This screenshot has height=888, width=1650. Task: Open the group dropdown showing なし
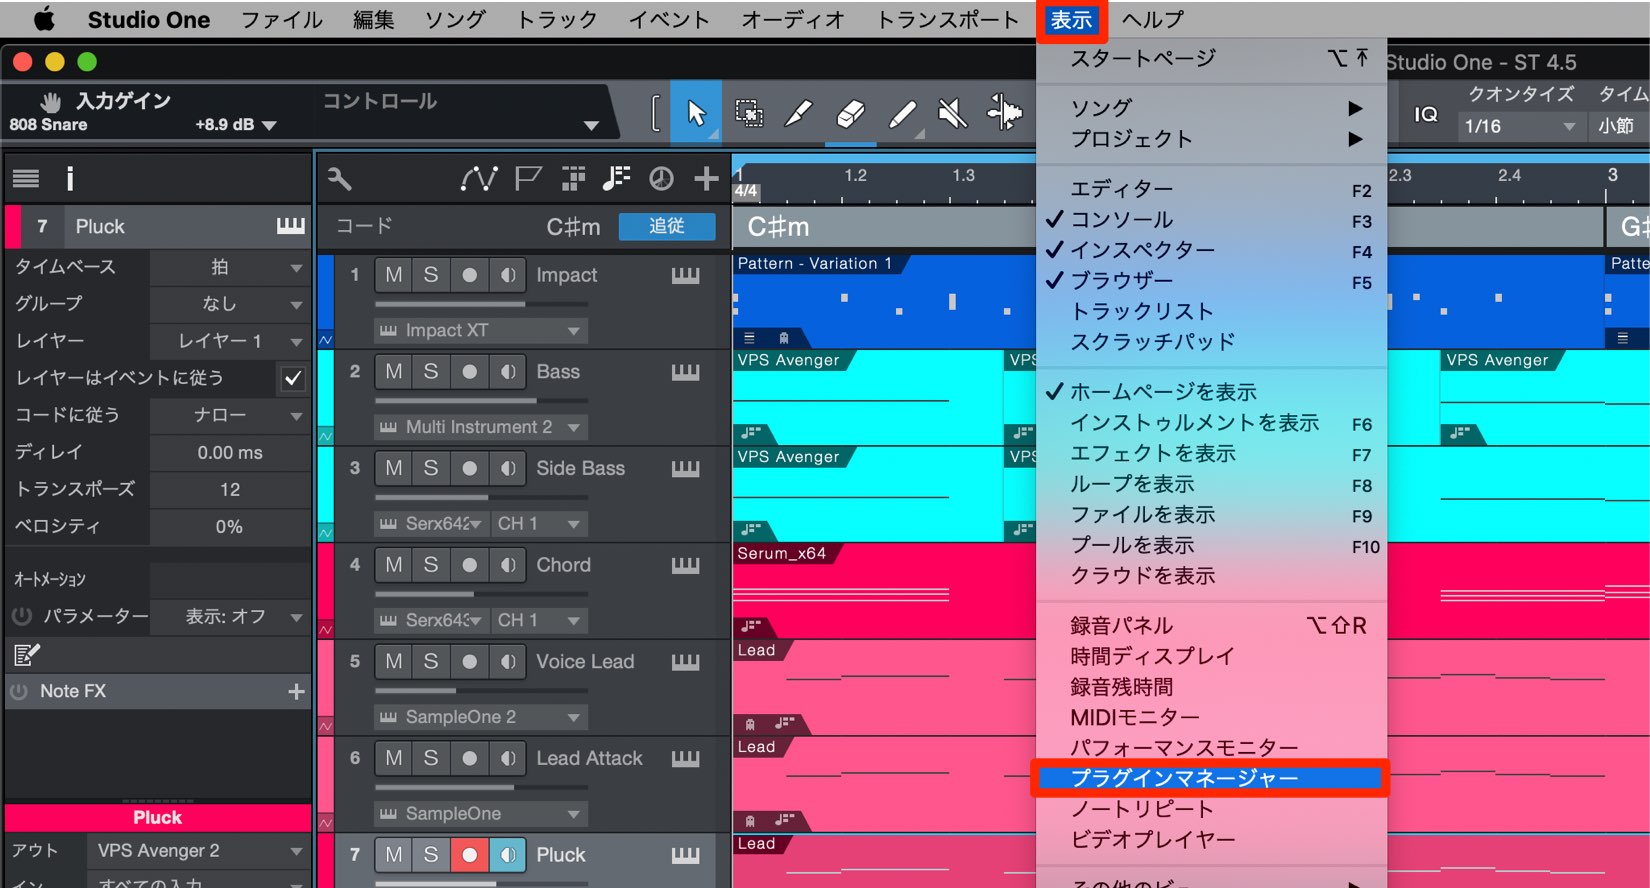click(x=229, y=304)
